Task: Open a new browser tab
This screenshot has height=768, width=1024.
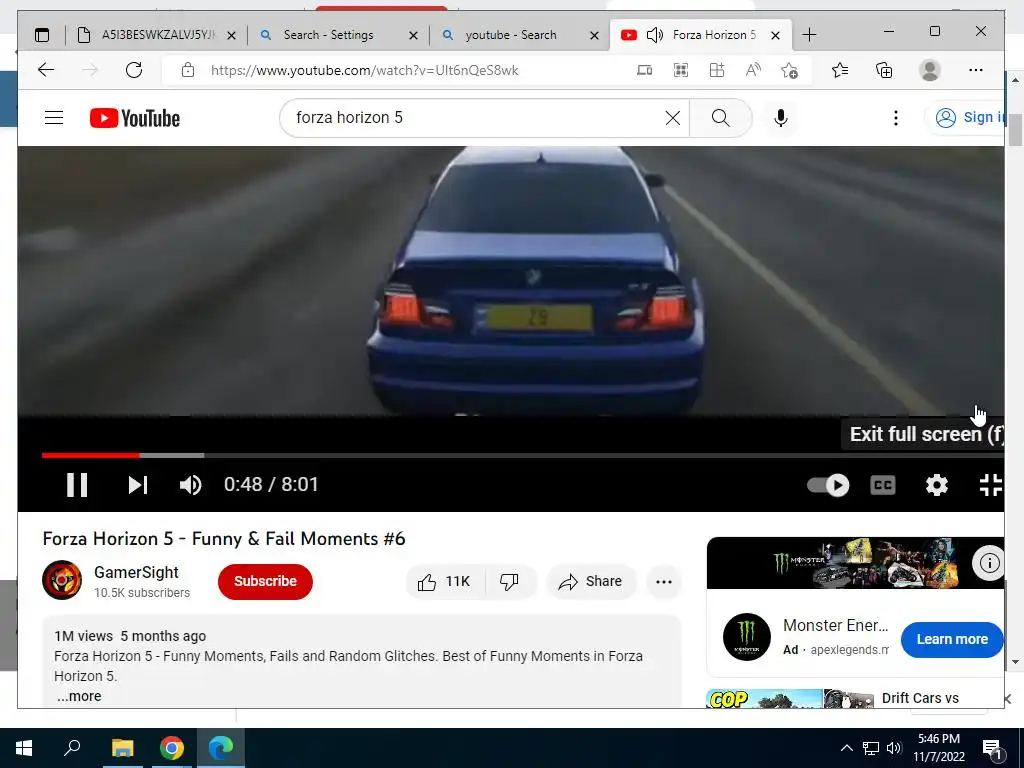Action: pyautogui.click(x=809, y=35)
